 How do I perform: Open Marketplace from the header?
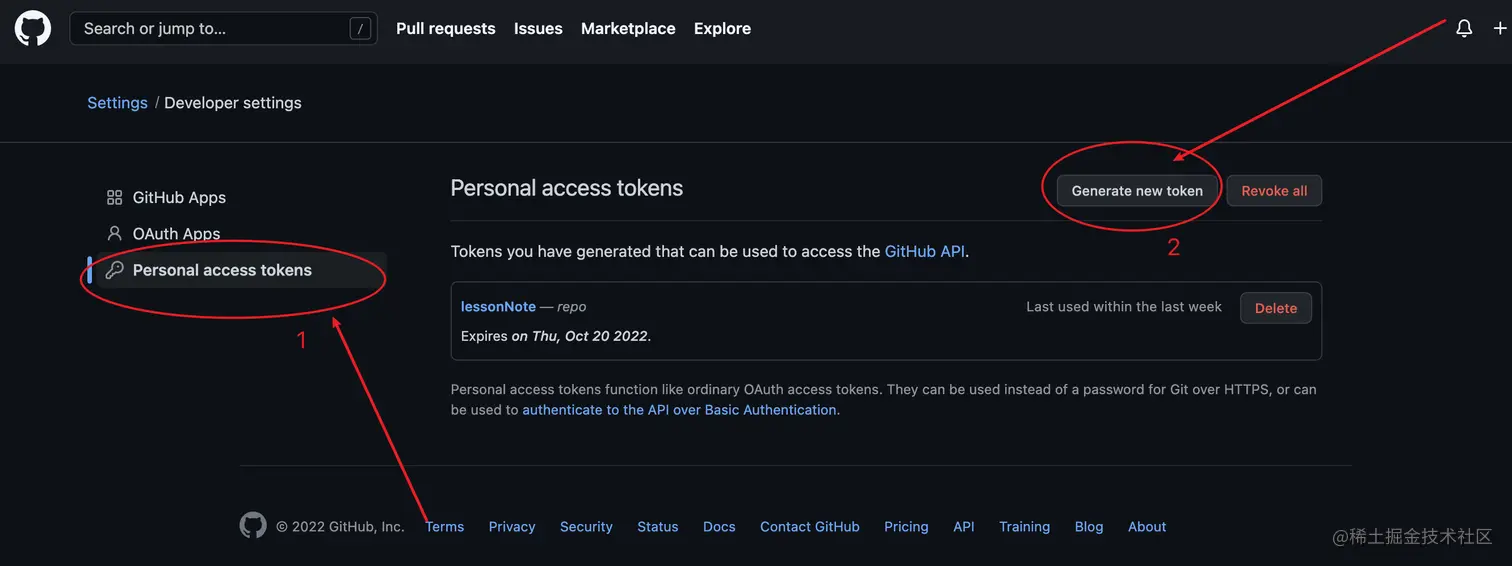click(628, 29)
